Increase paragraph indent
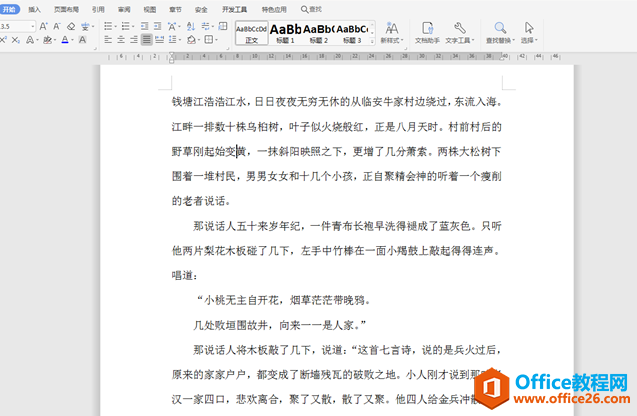 coord(158,27)
